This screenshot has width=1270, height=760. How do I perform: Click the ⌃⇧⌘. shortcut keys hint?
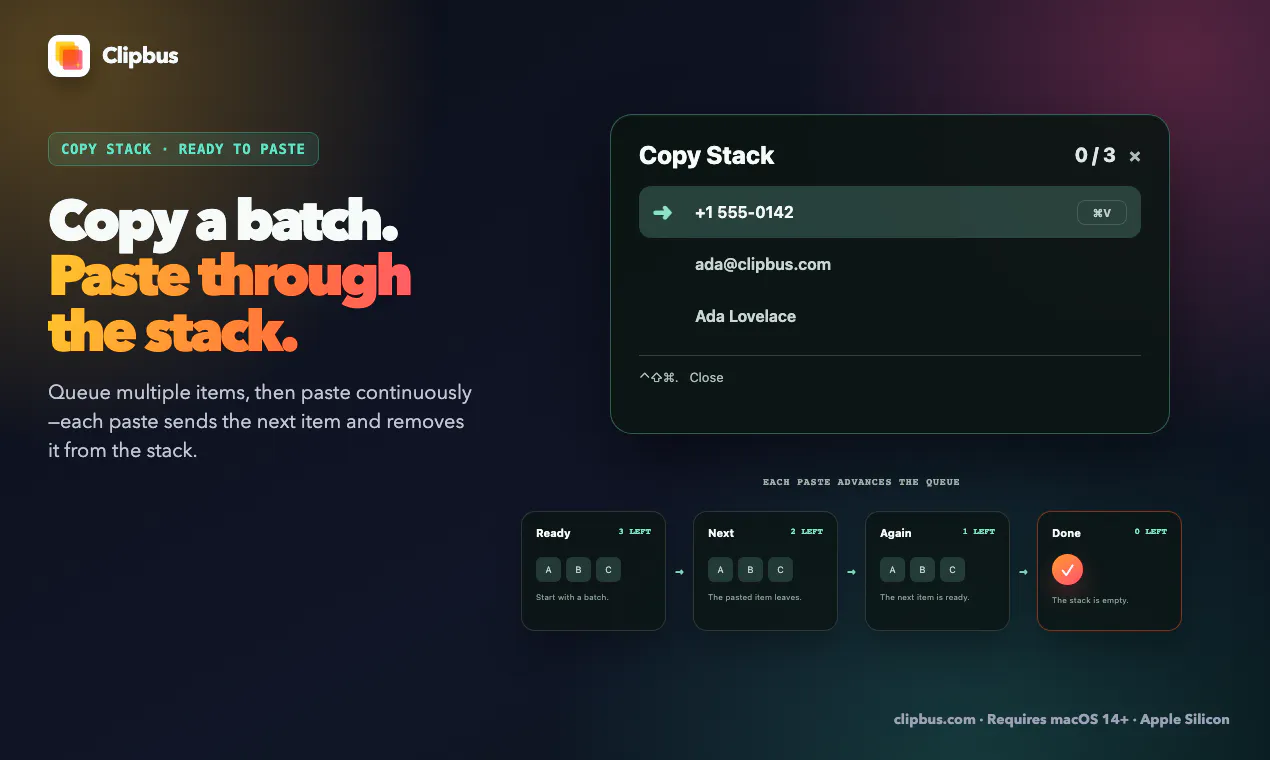tap(658, 377)
